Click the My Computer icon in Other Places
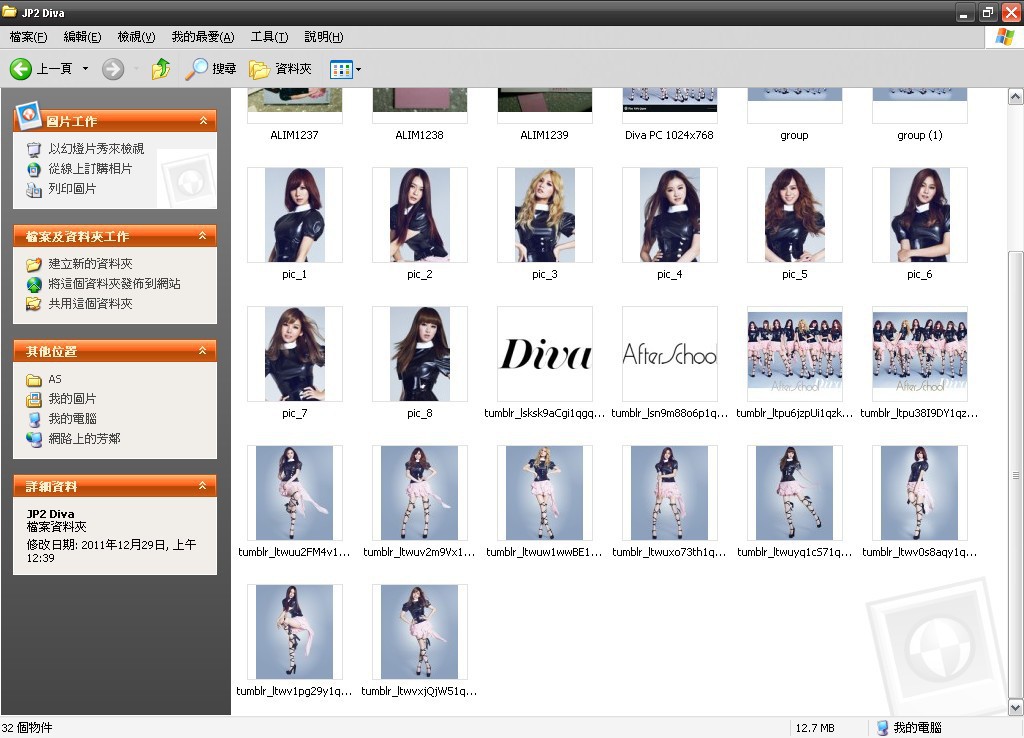 click(34, 419)
